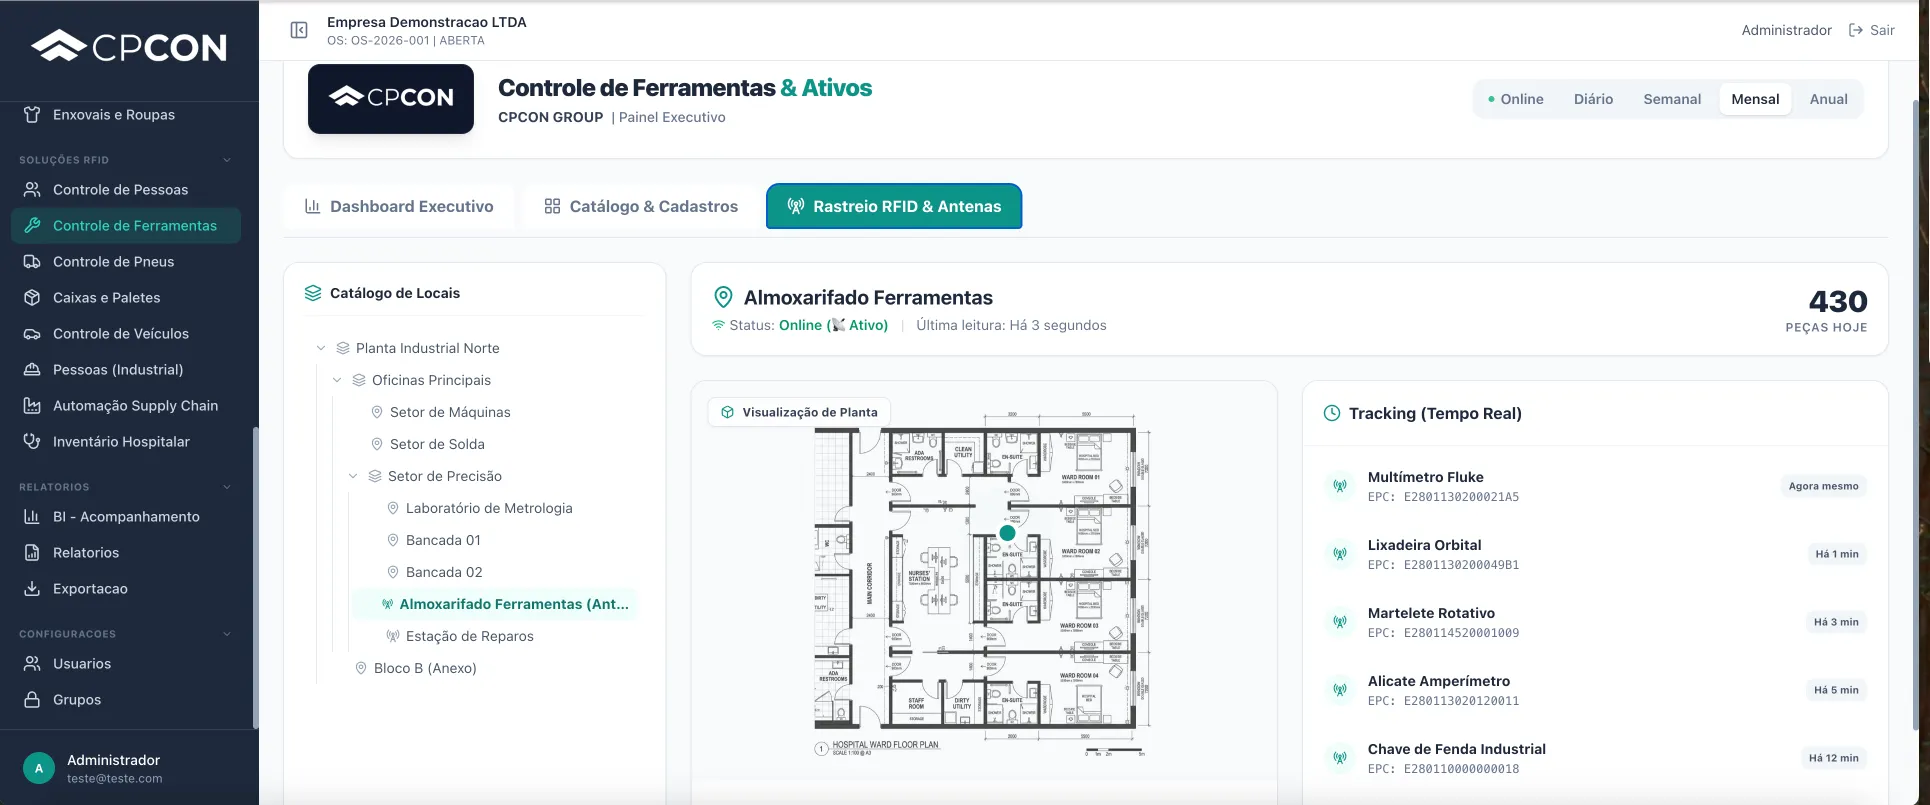Open the Exportacao download icon
The width and height of the screenshot is (1930, 805).
tap(33, 588)
